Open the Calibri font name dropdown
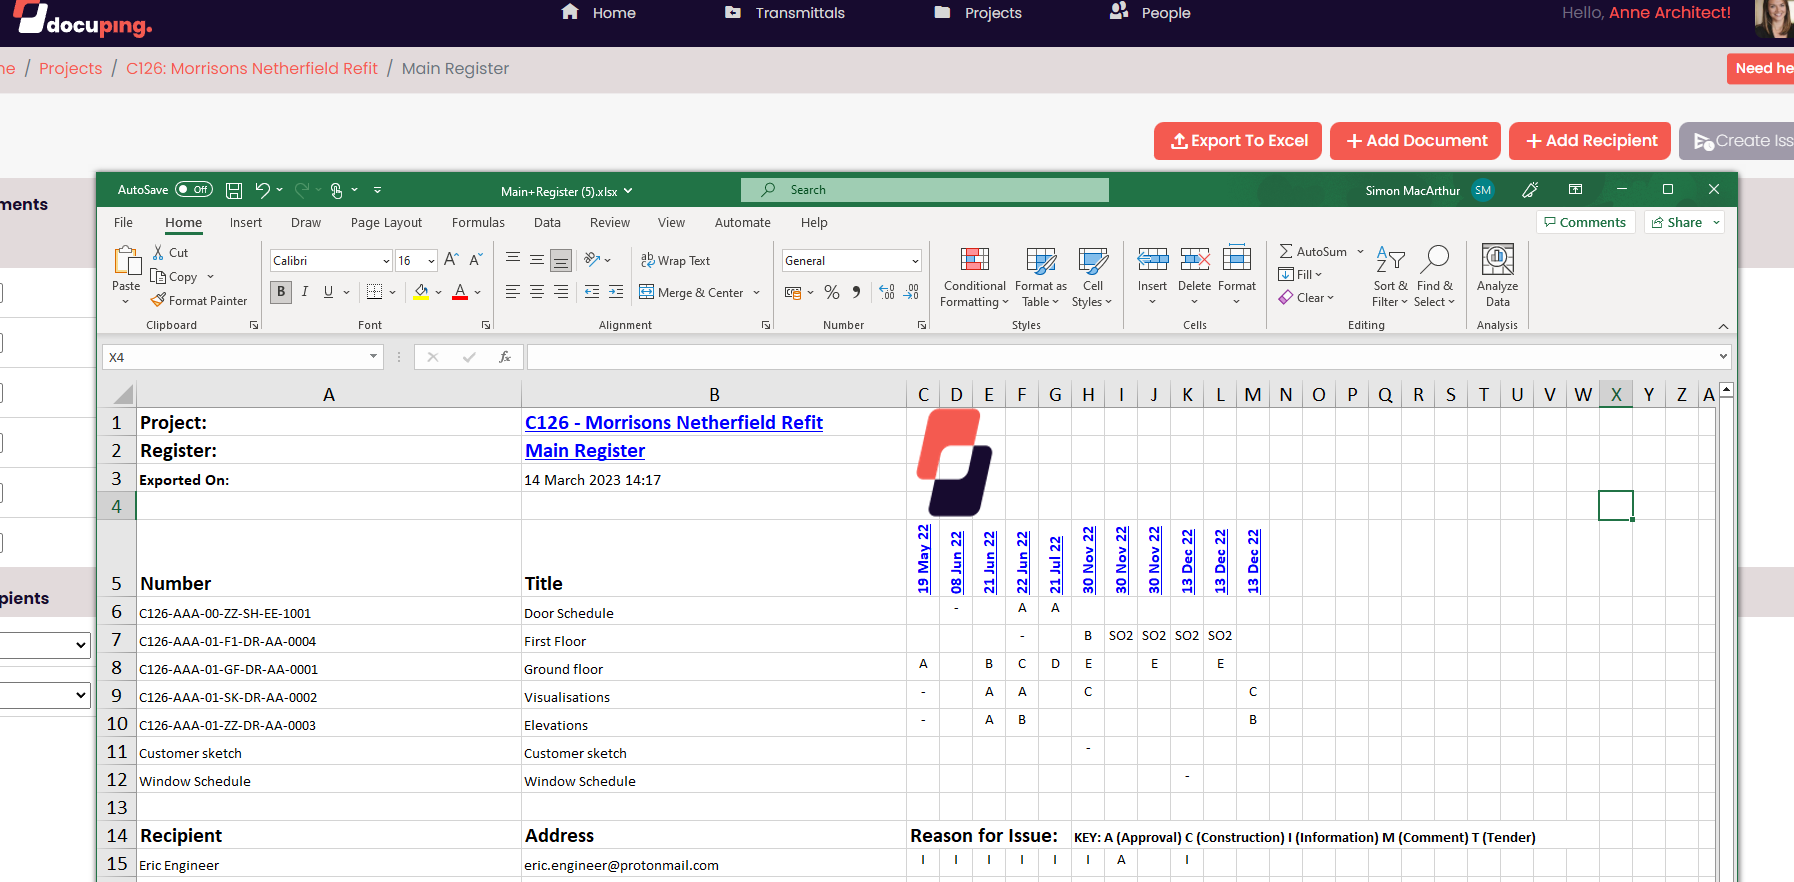The width and height of the screenshot is (1794, 882). click(386, 261)
